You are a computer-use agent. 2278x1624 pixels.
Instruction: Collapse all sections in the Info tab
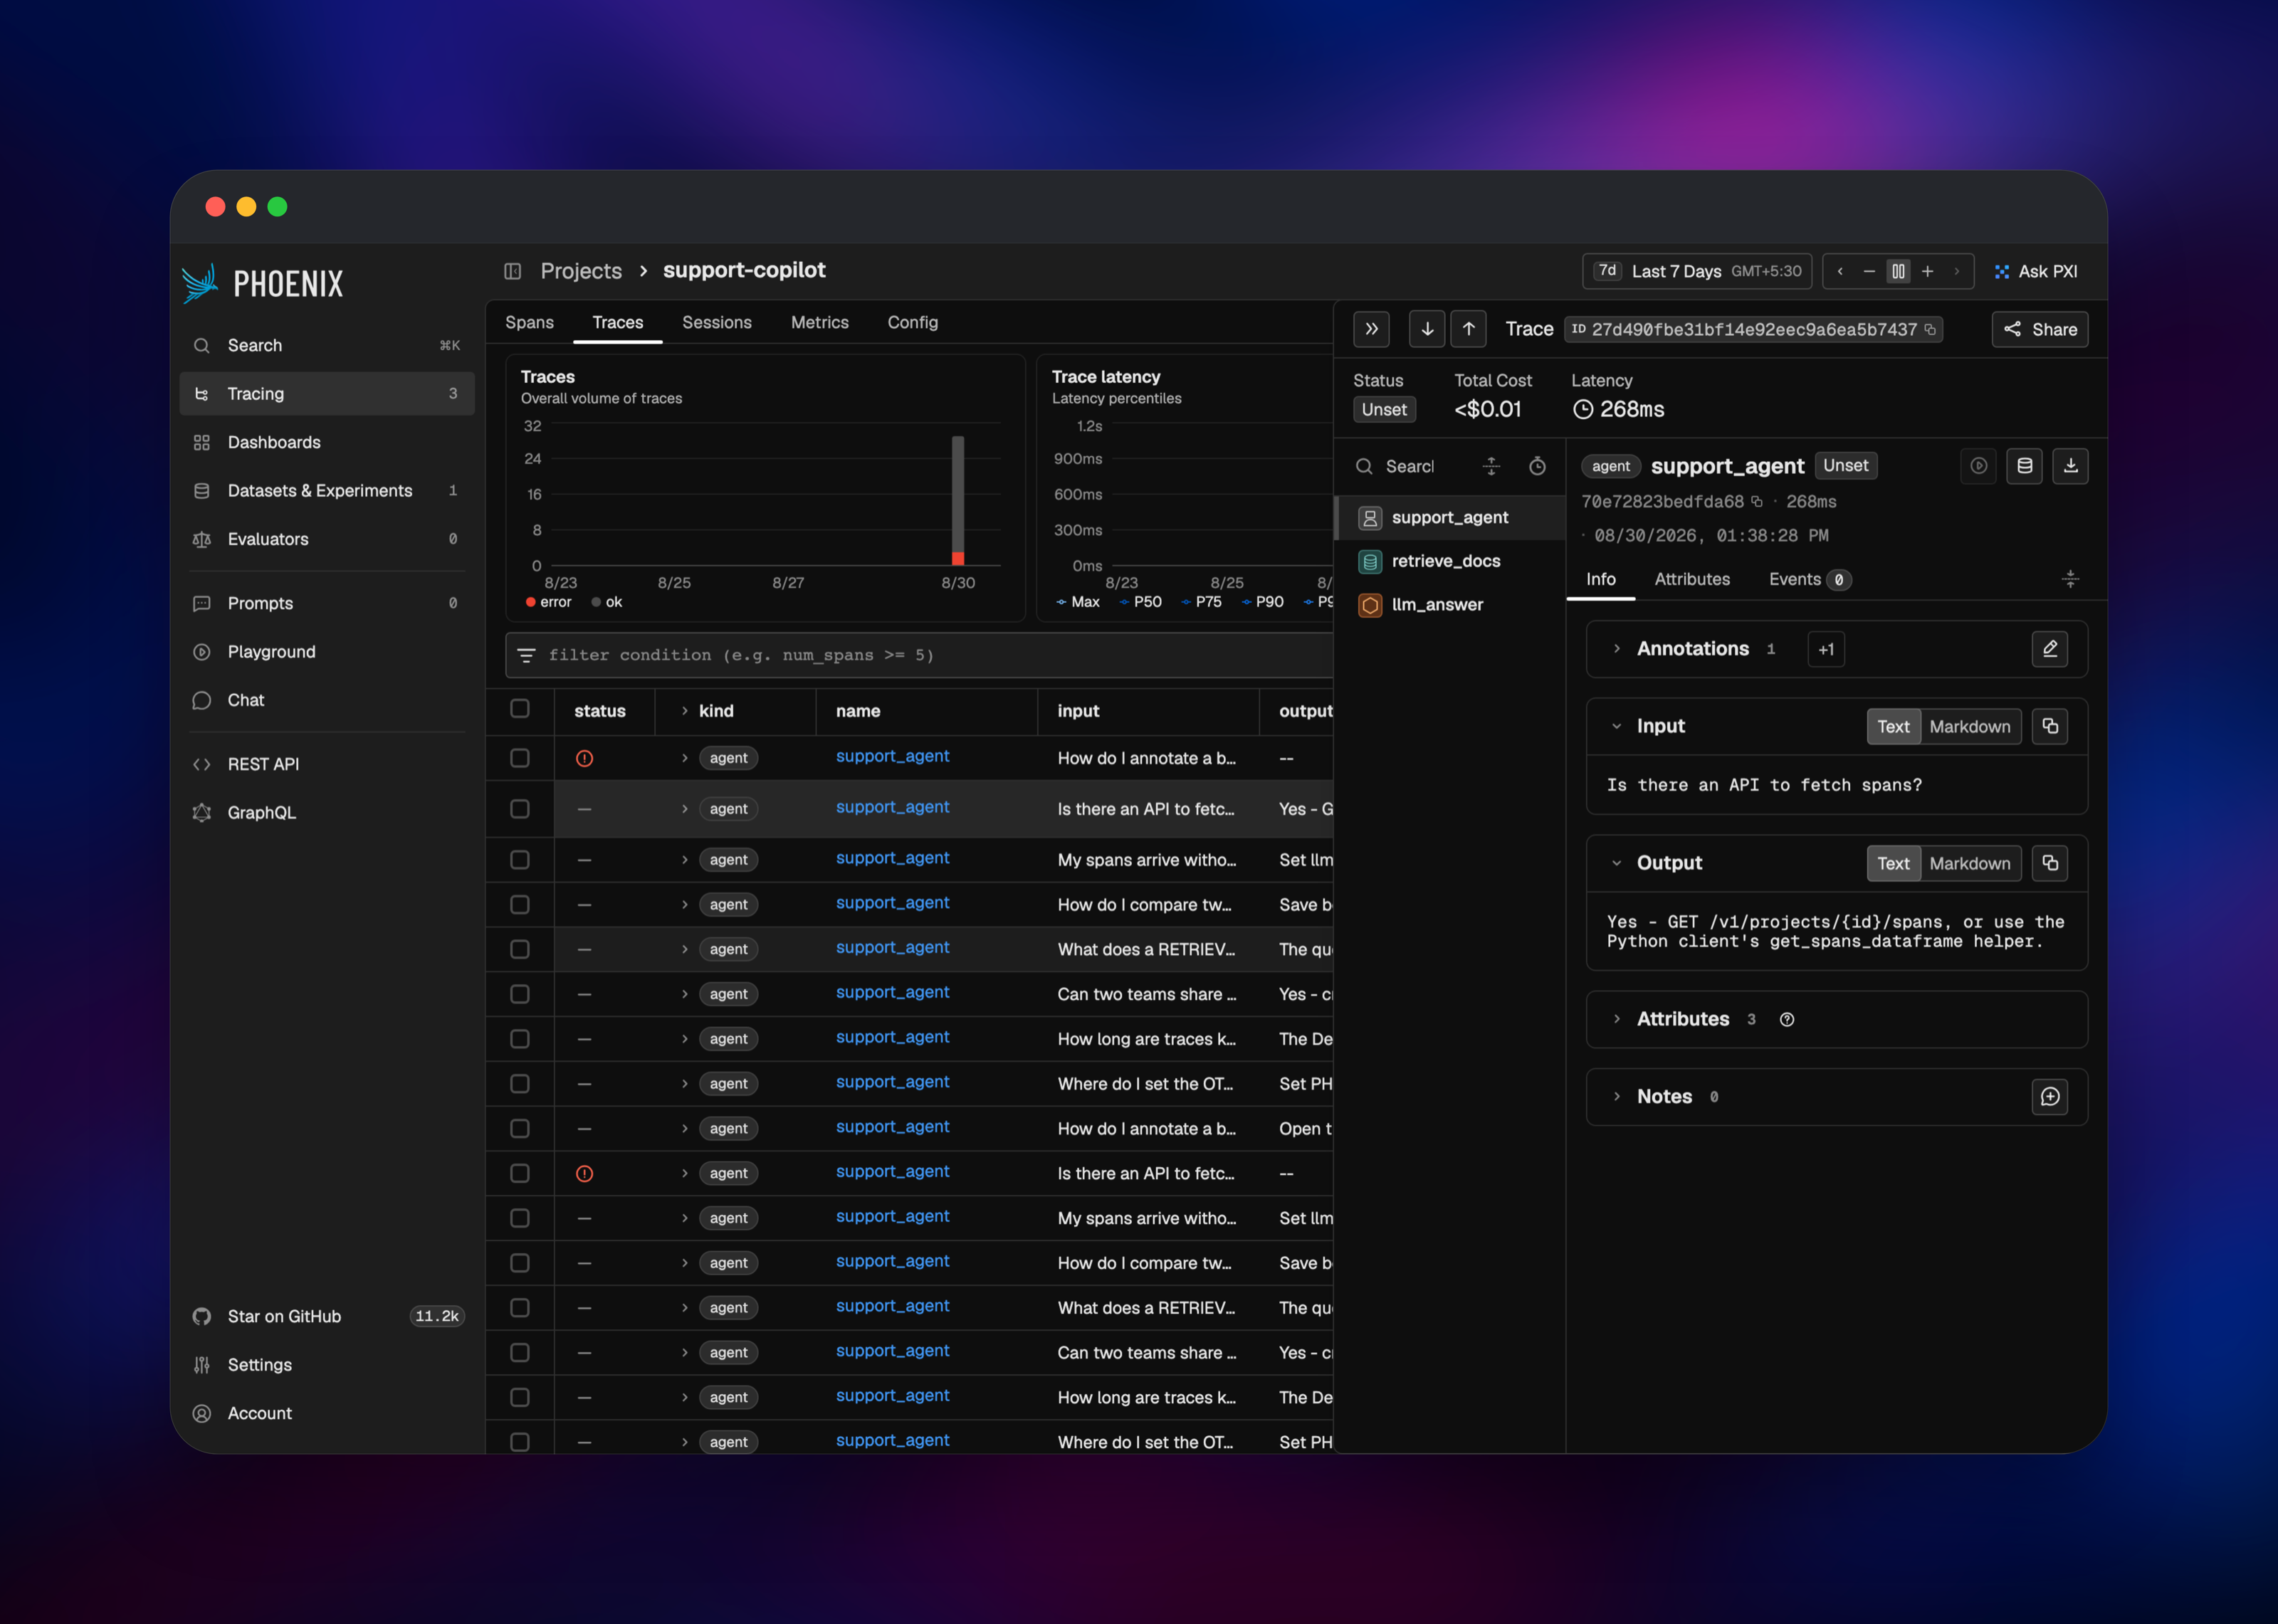pos(2070,579)
